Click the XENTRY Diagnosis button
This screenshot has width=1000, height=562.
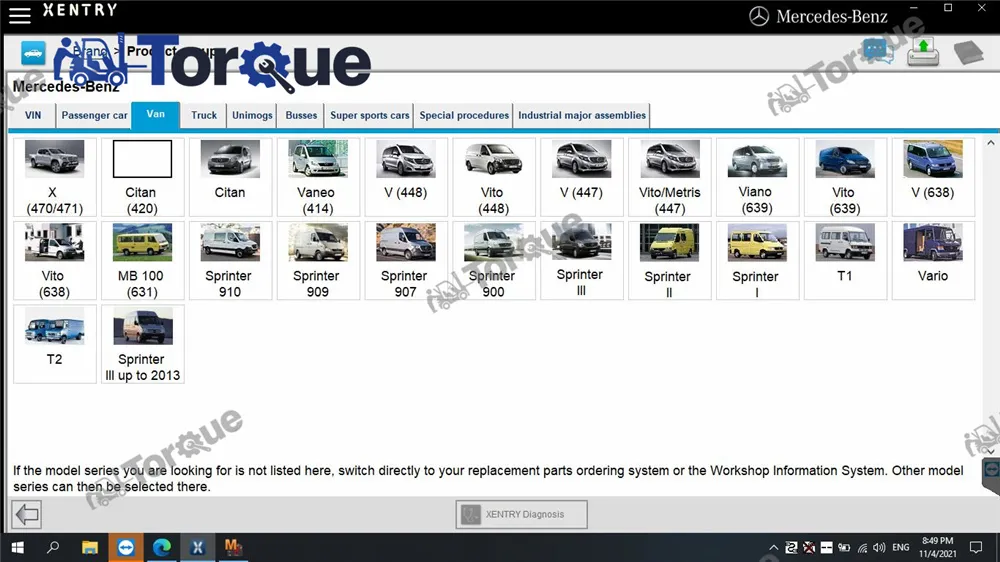point(522,514)
